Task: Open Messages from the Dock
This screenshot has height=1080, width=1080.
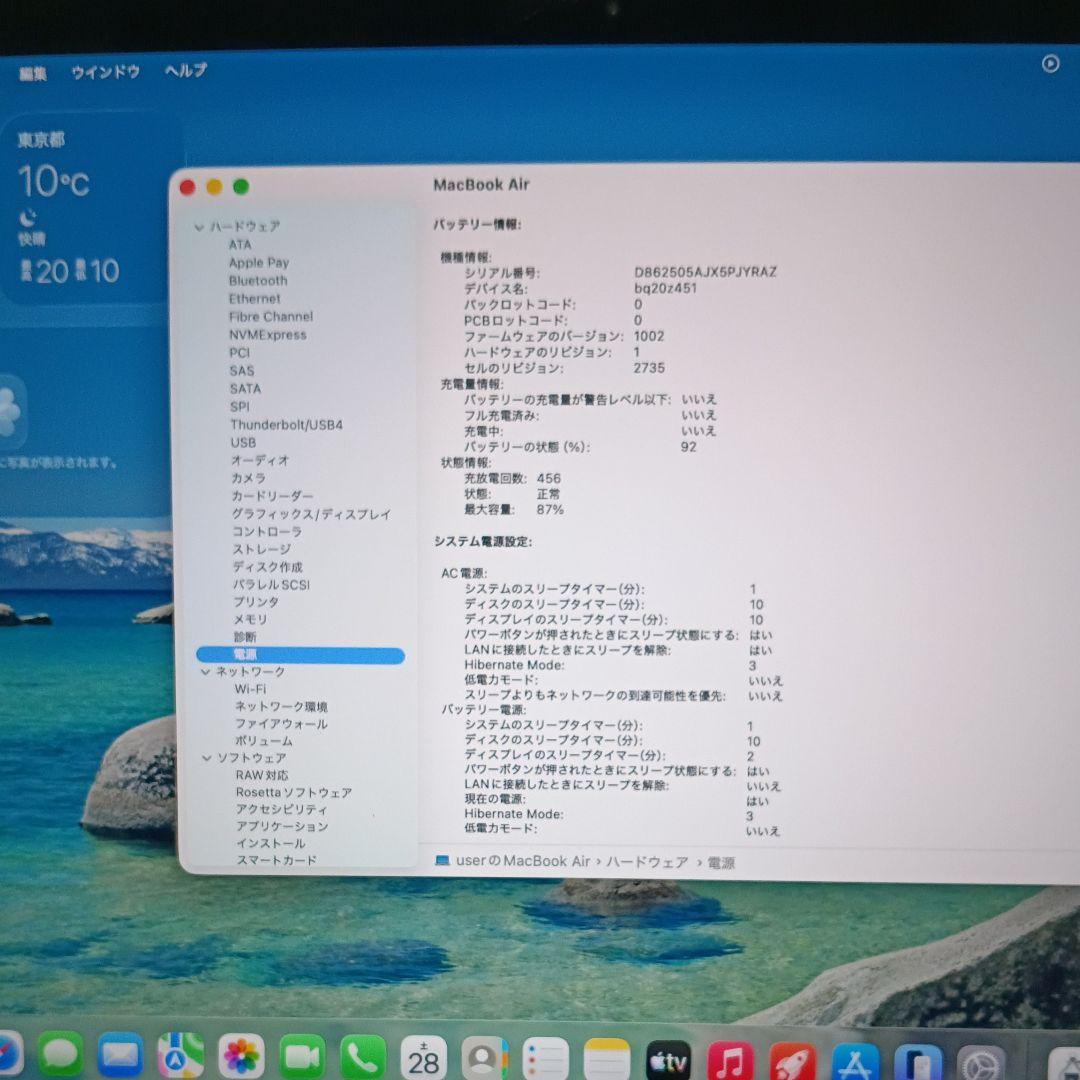Action: (x=61, y=1055)
